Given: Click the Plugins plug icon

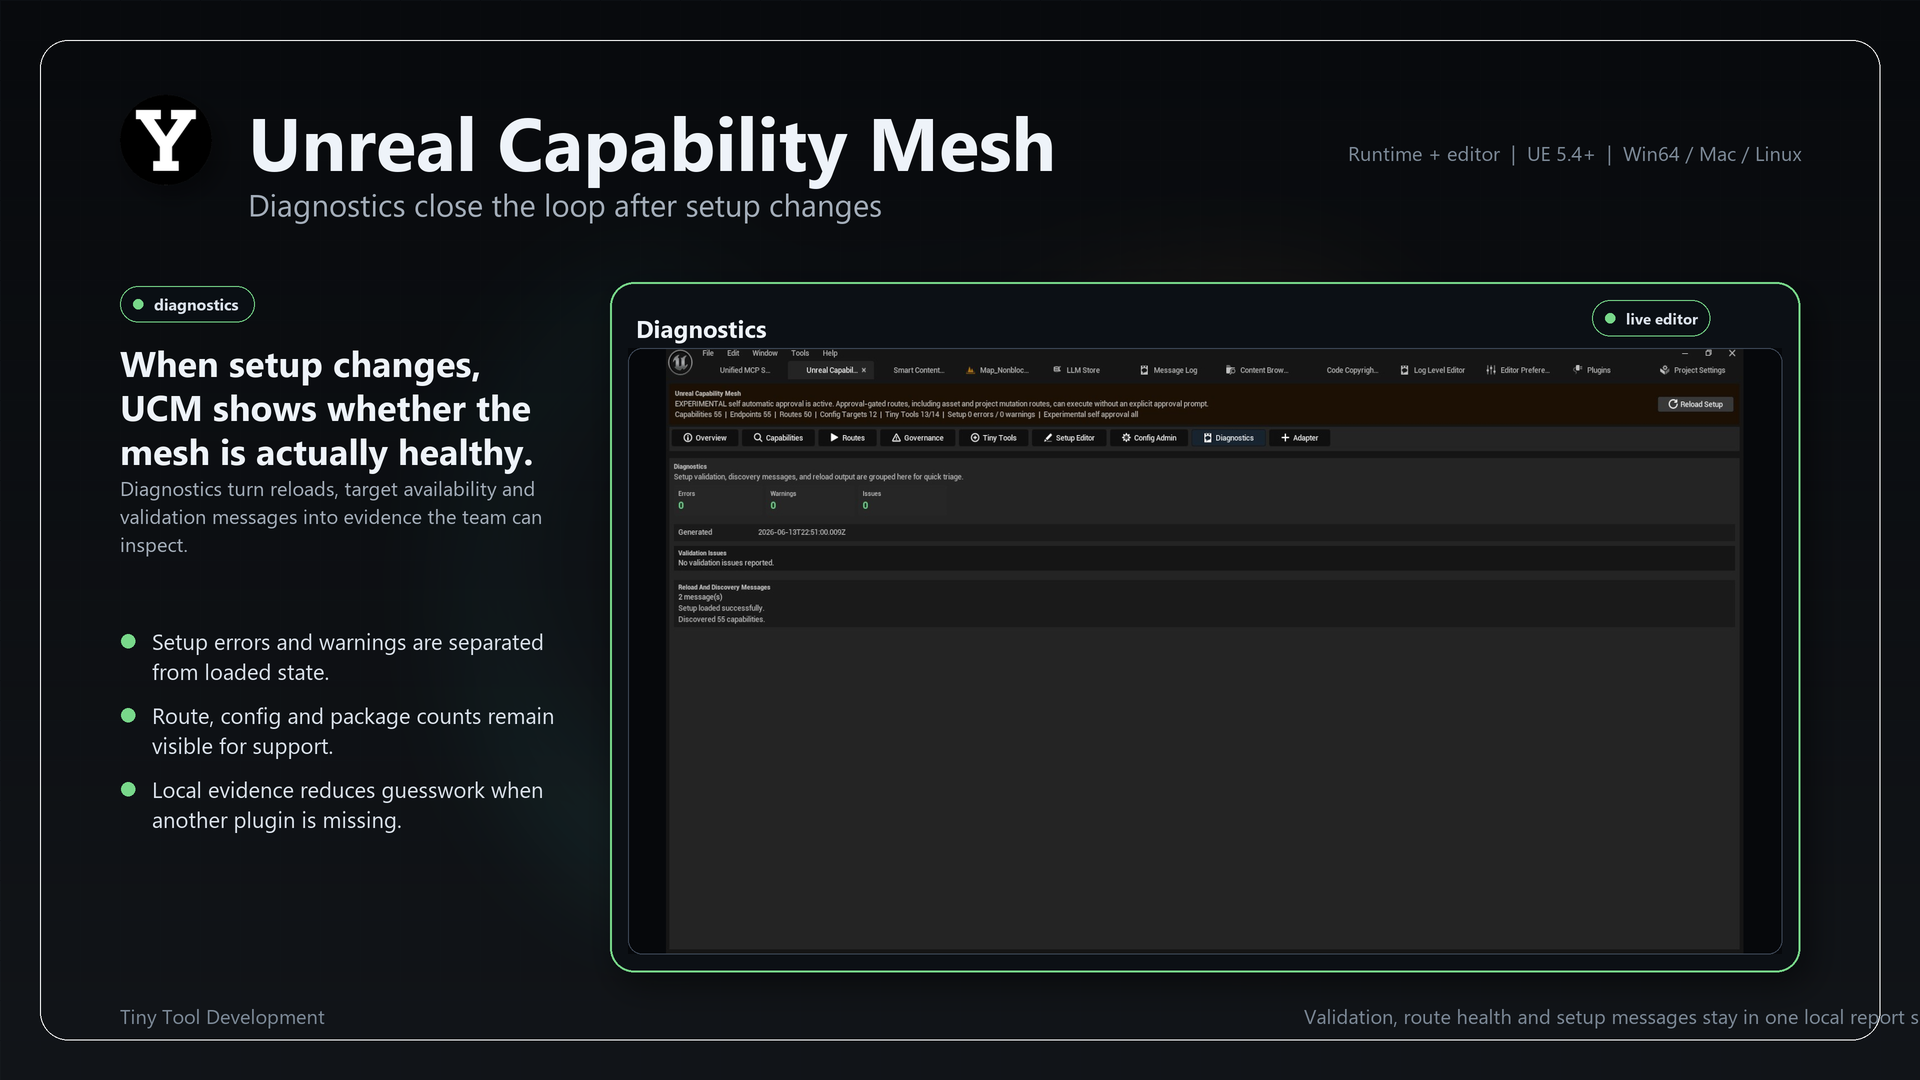Looking at the screenshot, I should click(1578, 370).
